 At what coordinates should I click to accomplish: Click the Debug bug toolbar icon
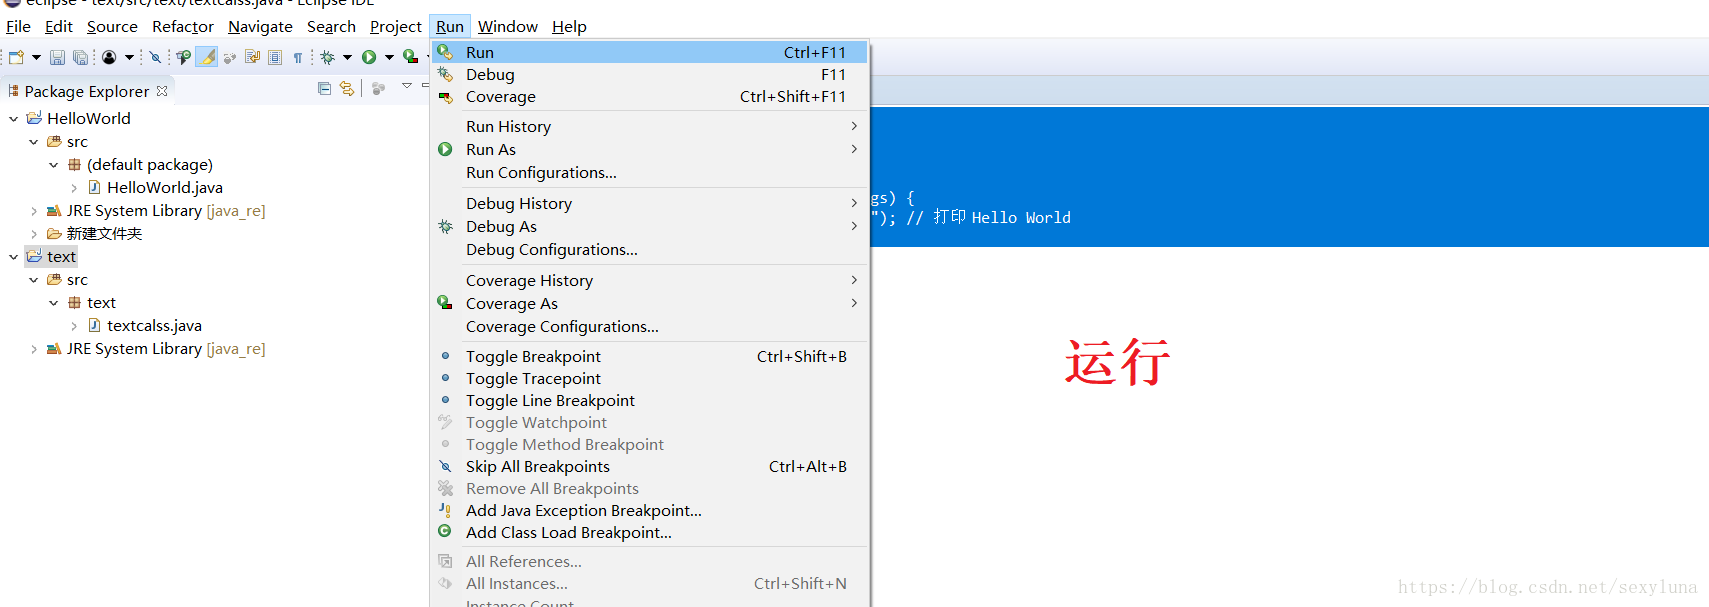pos(327,57)
